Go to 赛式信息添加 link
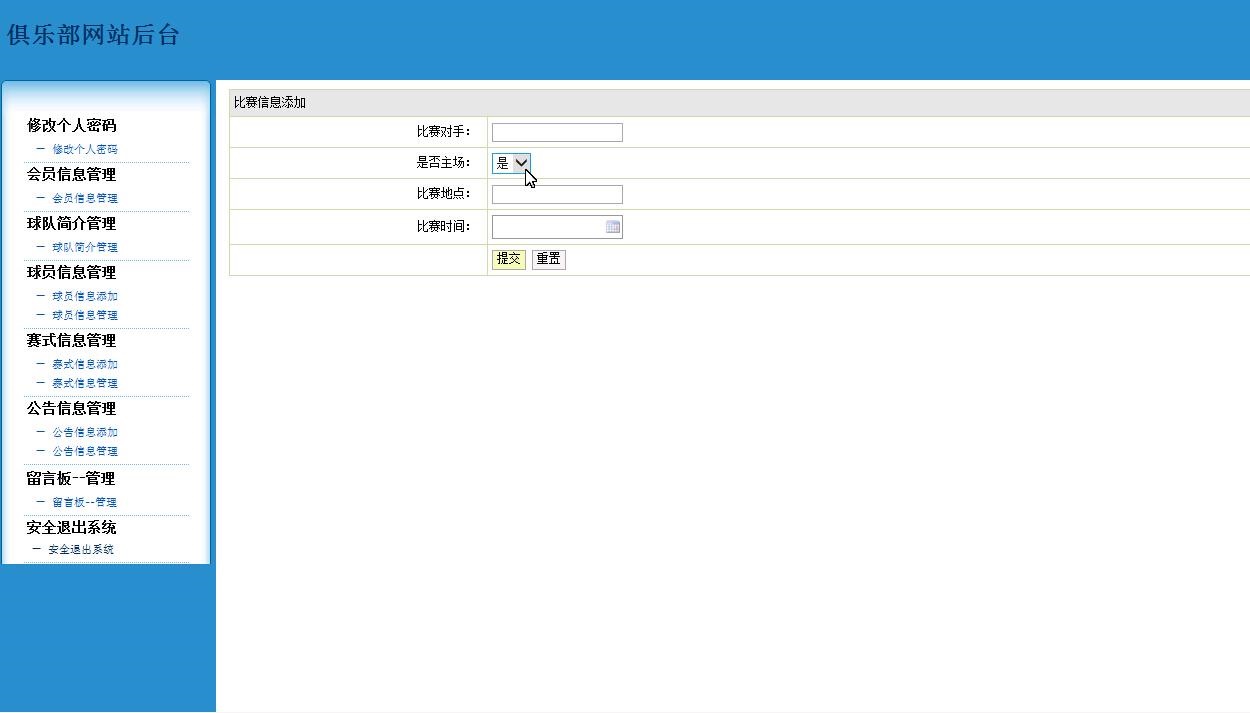 [85, 364]
